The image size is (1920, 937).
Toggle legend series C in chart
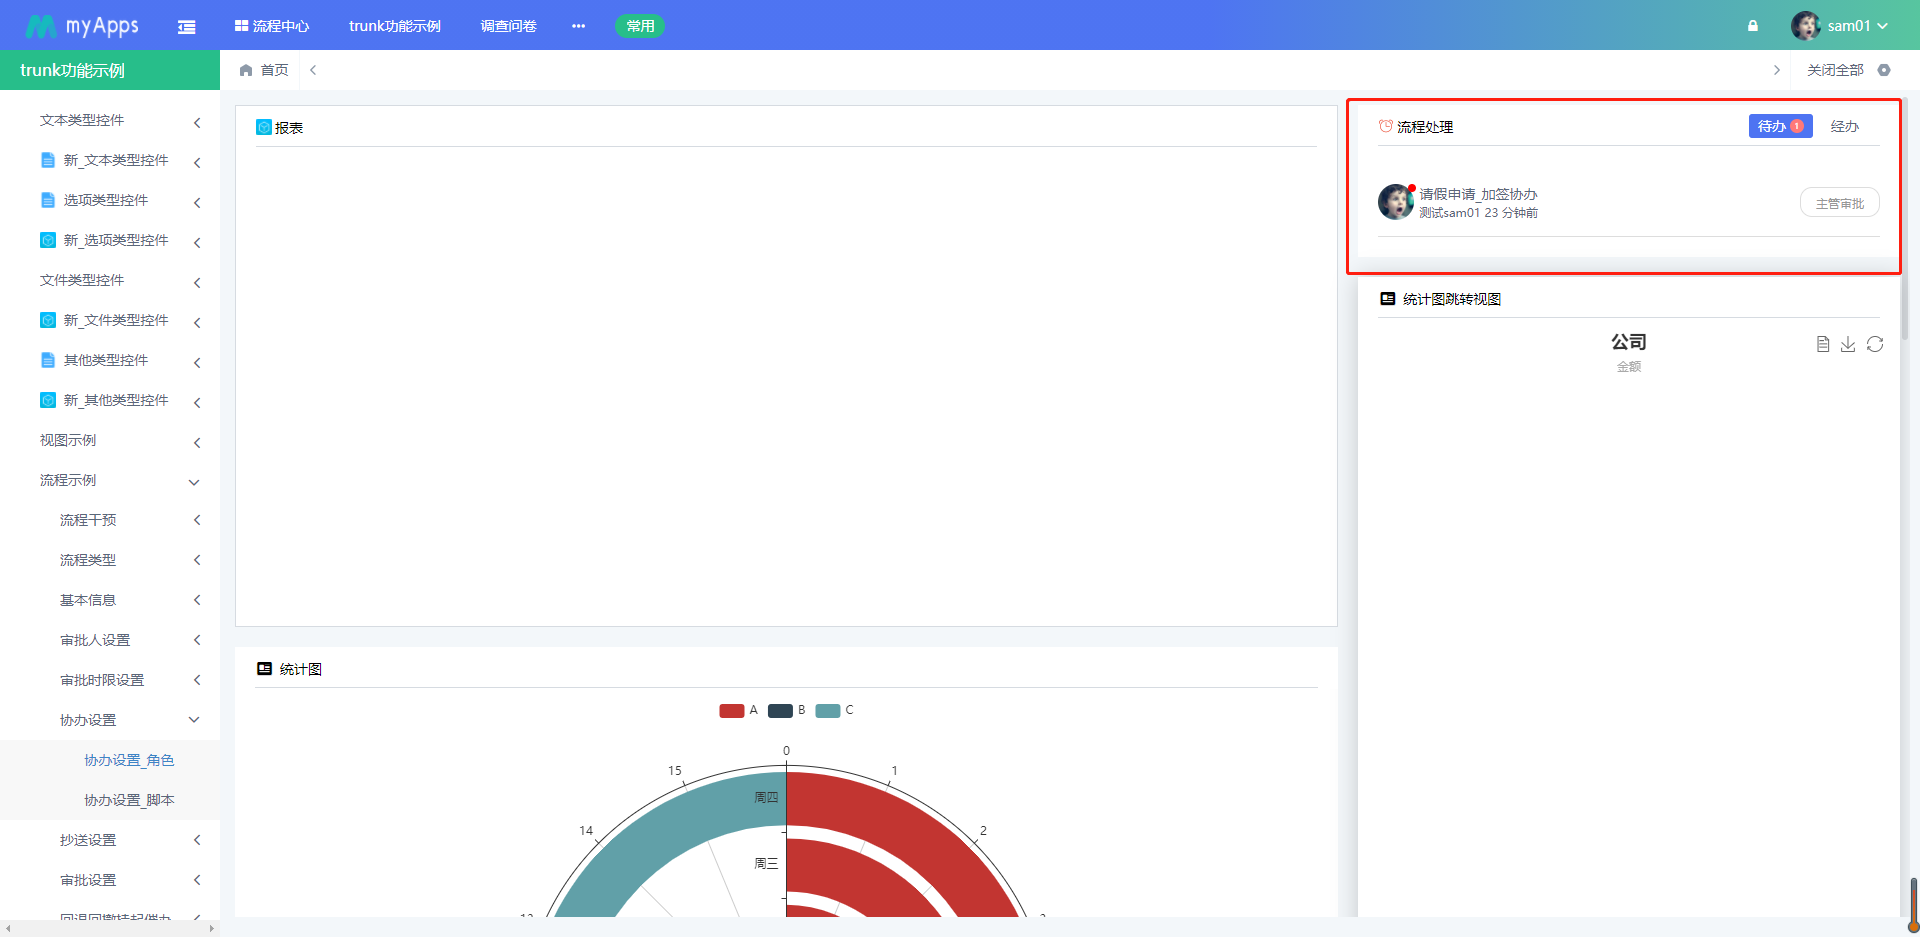(x=834, y=711)
